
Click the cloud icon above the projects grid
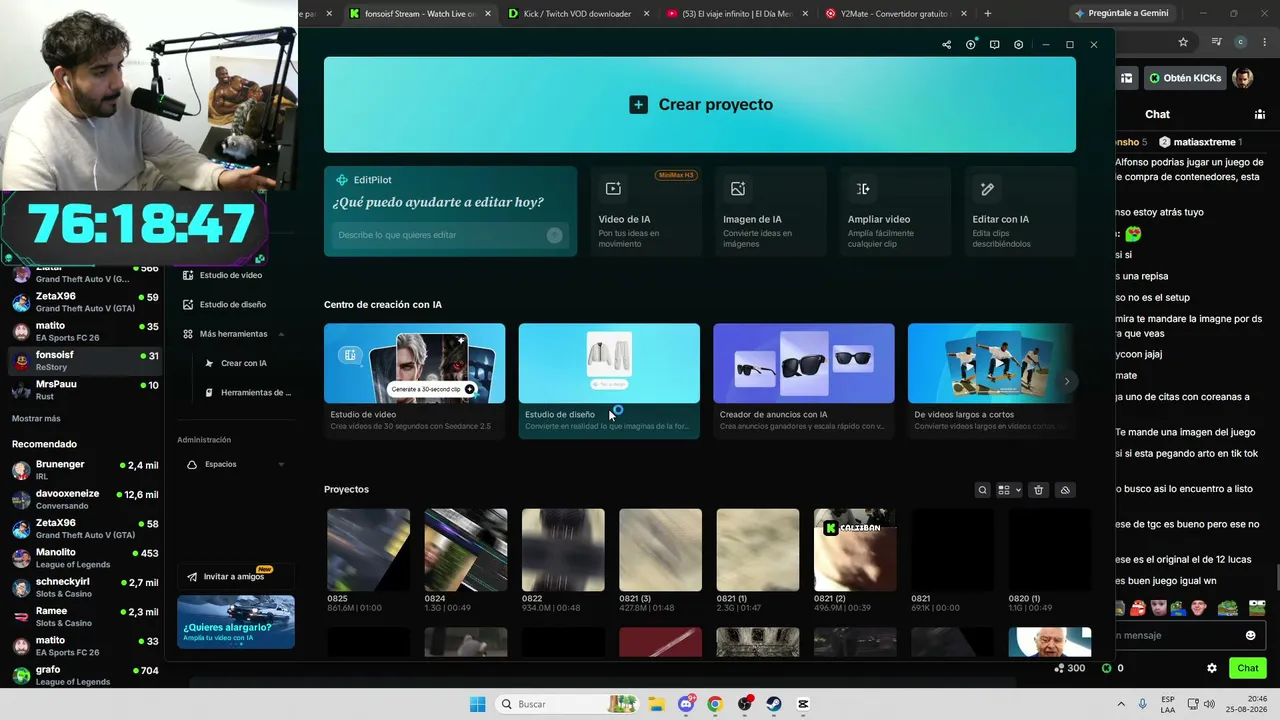[x=1065, y=490]
